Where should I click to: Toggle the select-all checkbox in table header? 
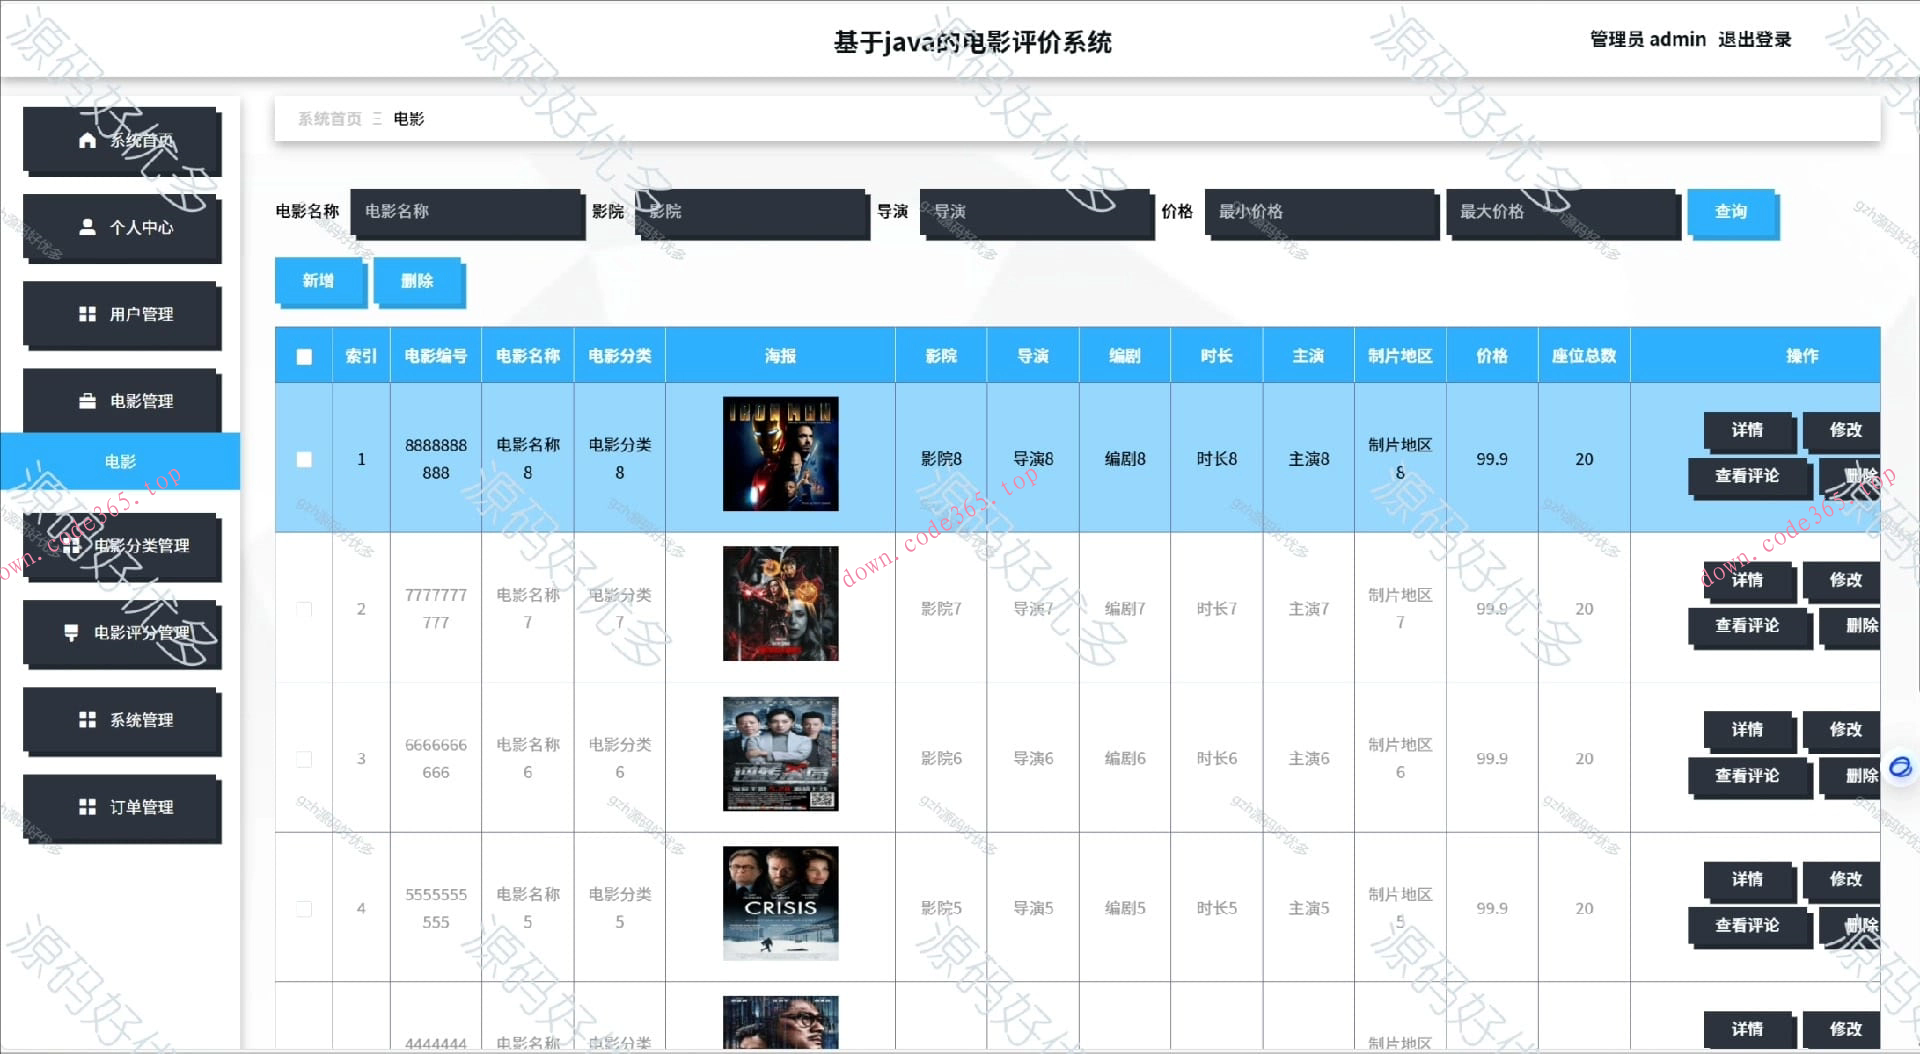(x=304, y=356)
